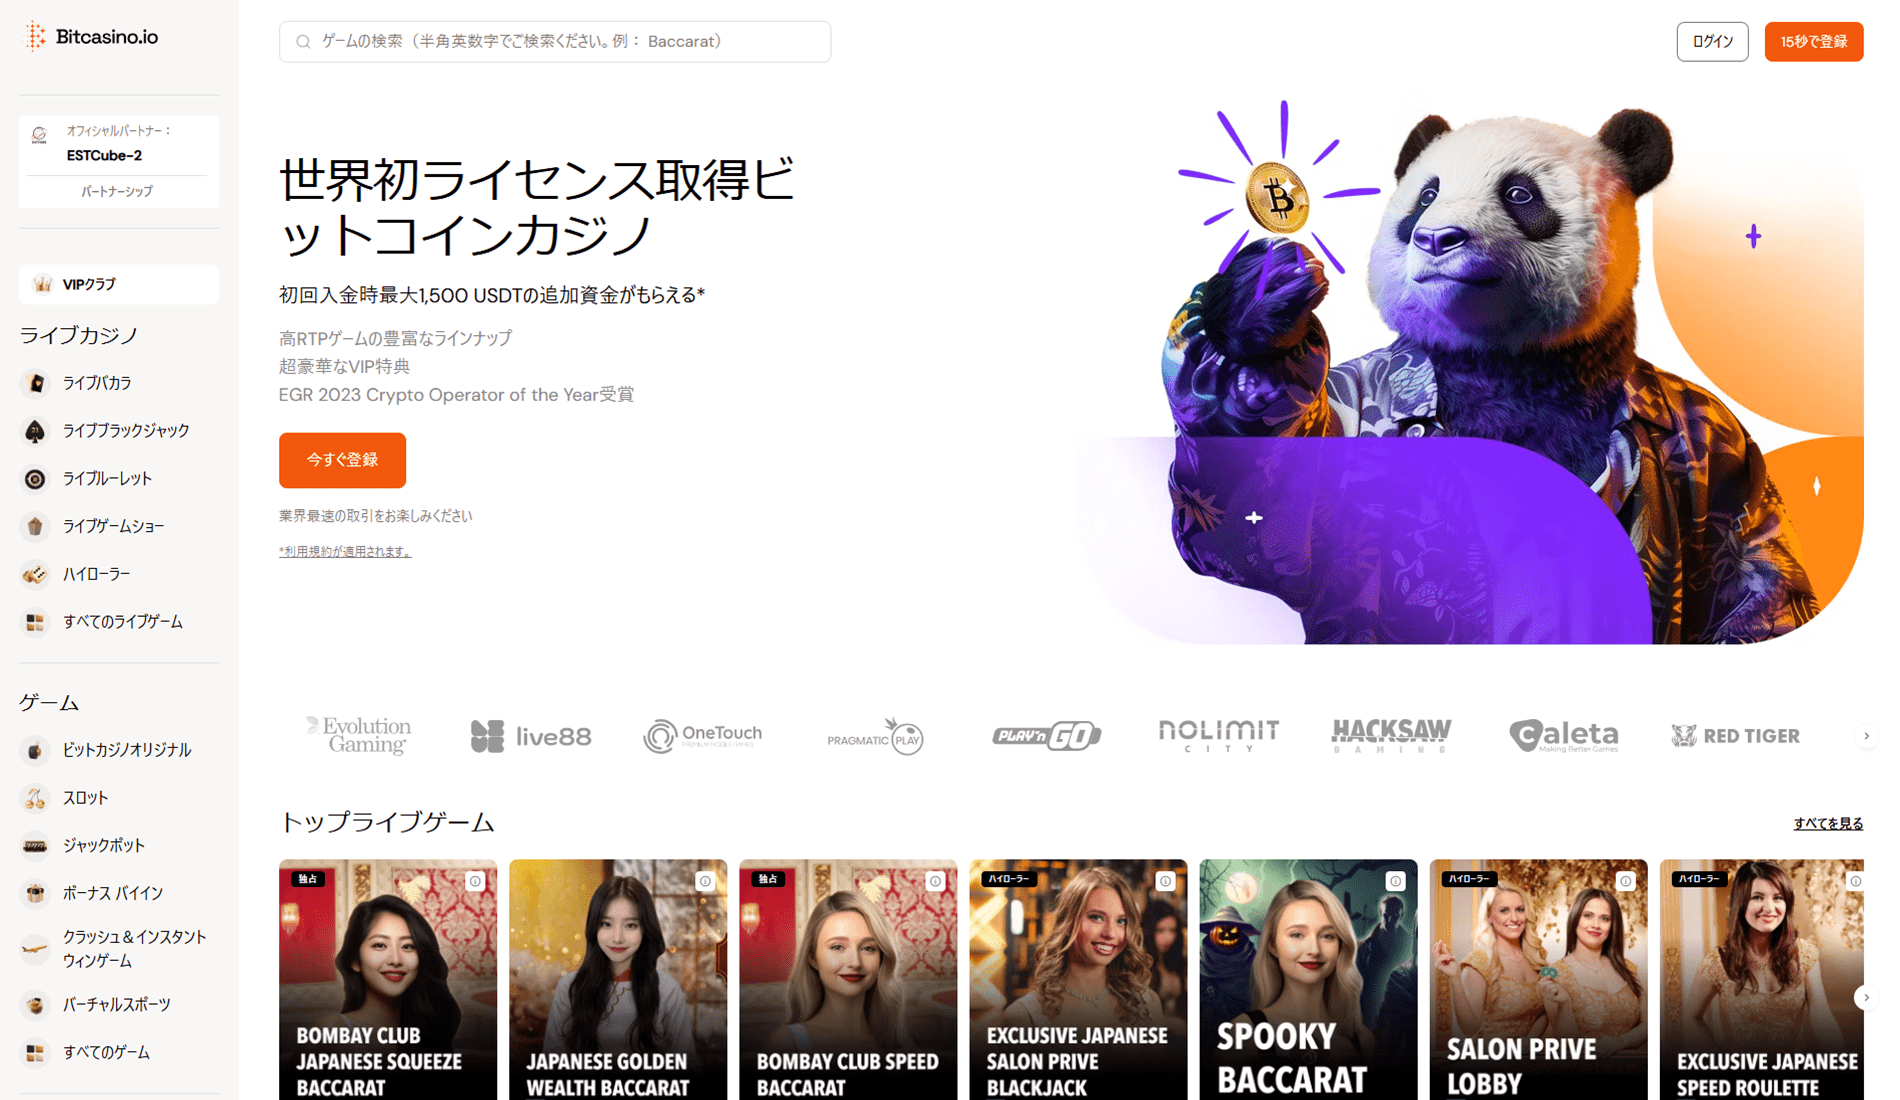This screenshot has width=1900, height=1100.
Task: Open the Salon Prive Lobby thumbnail
Action: tap(1538, 980)
